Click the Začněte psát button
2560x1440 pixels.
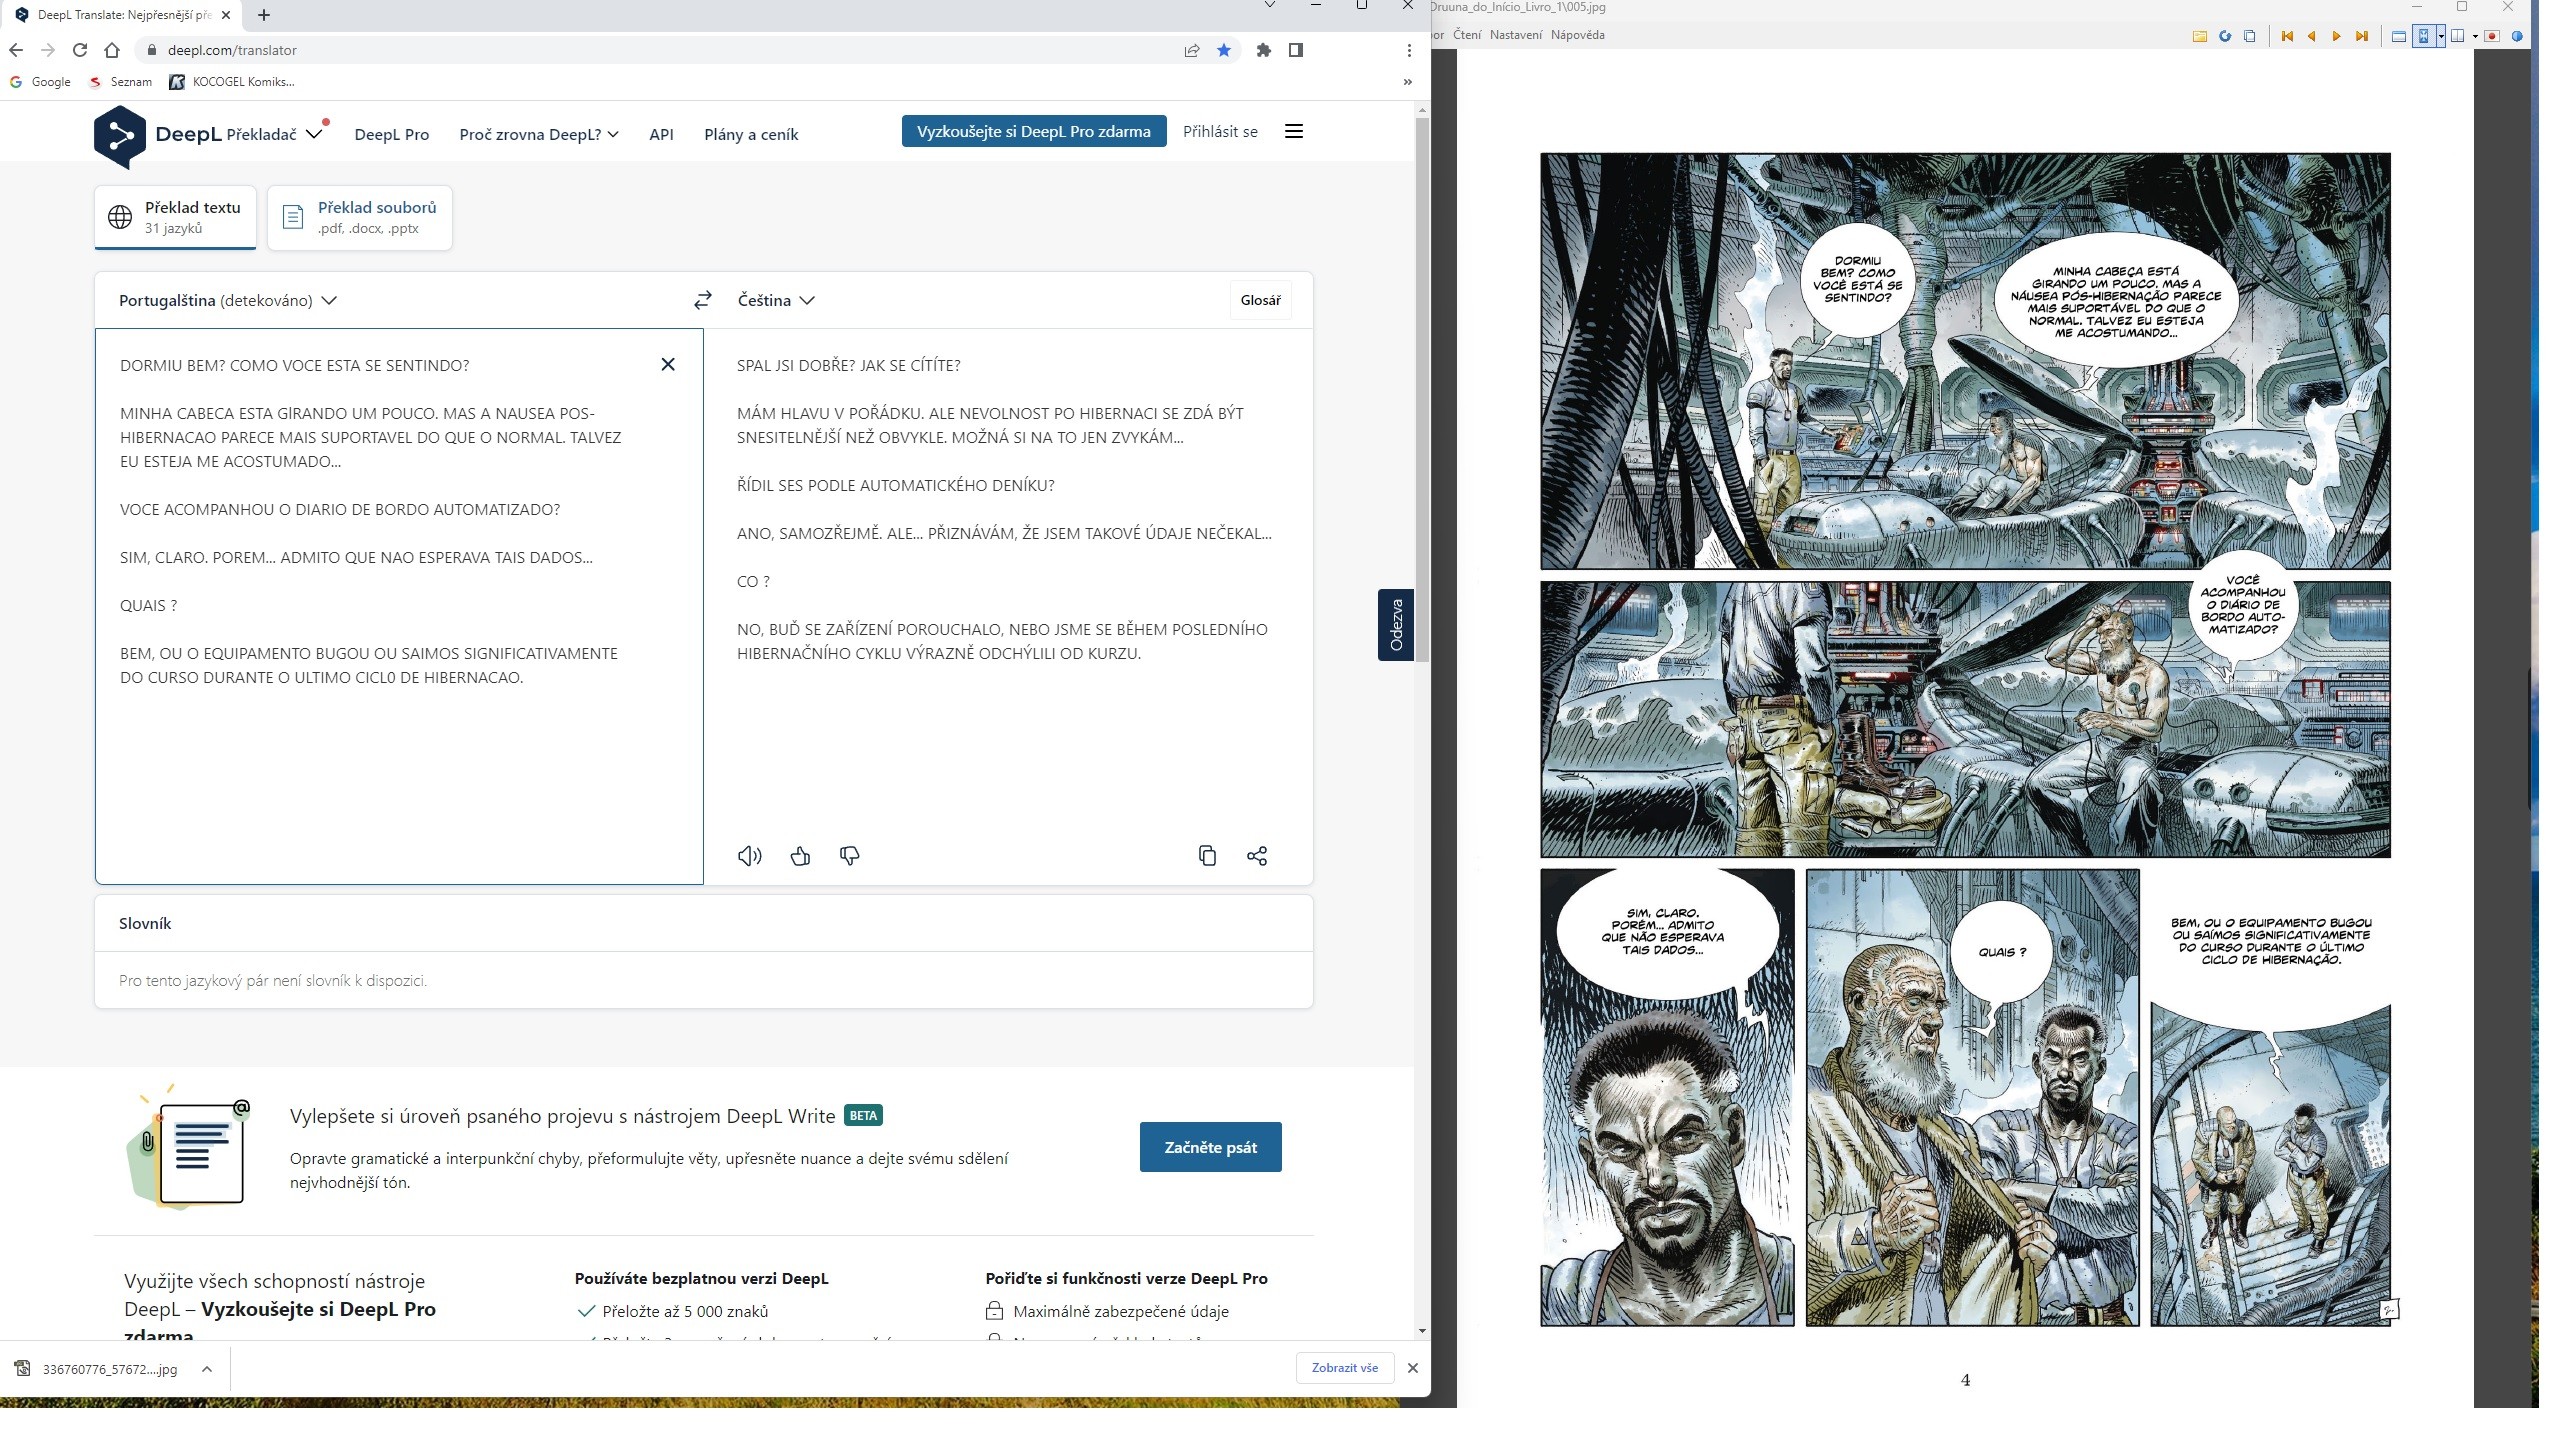pos(1210,1147)
